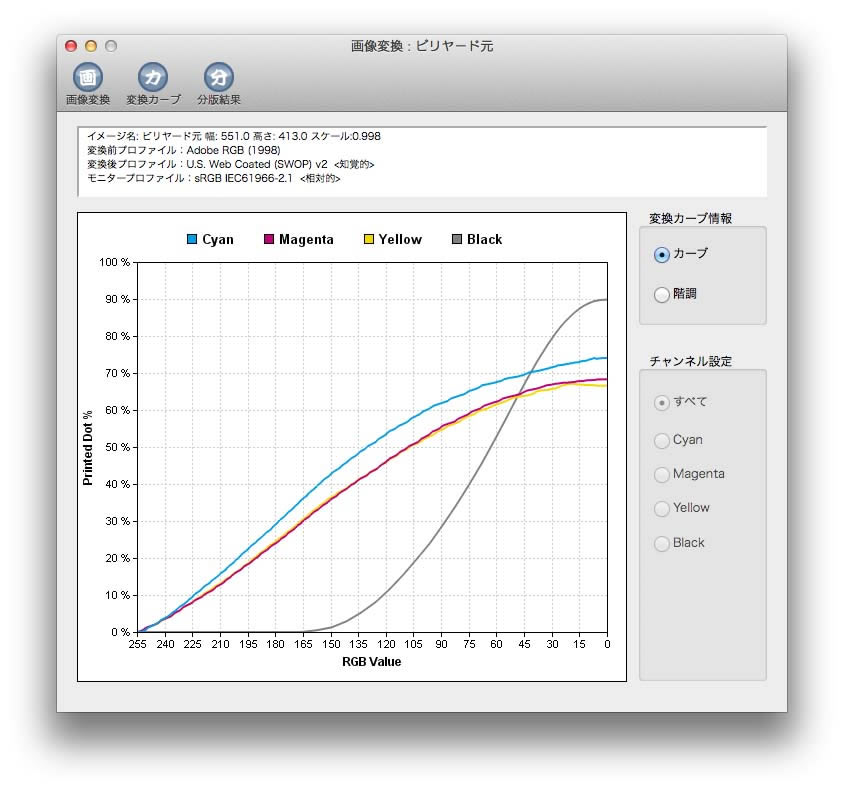844x791 pixels.
Task: Click the window title 画像変換：ビリヤード元
Action: click(421, 46)
